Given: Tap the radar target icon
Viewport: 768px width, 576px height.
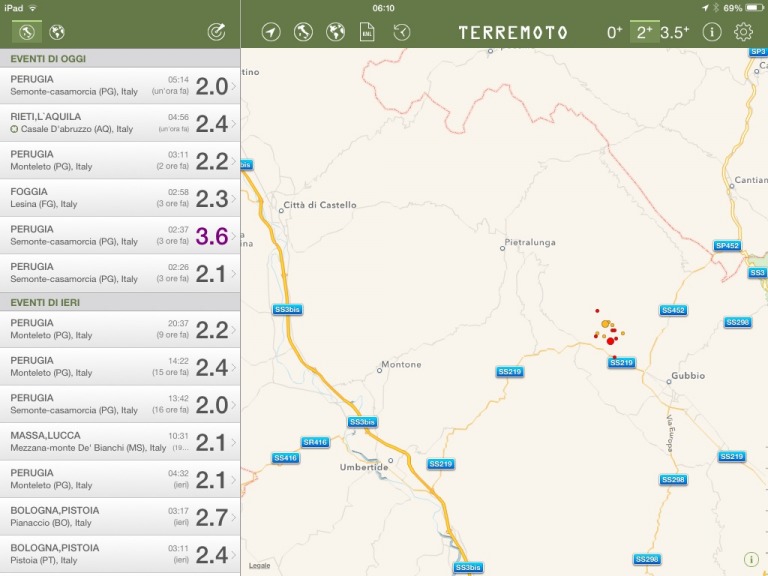Looking at the screenshot, I should 216,32.
